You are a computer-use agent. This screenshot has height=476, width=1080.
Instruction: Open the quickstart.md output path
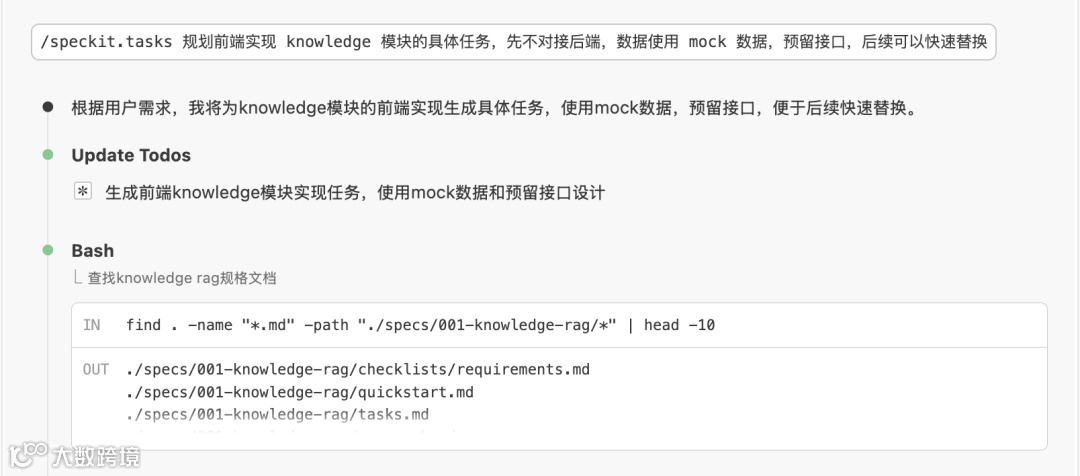click(300, 392)
